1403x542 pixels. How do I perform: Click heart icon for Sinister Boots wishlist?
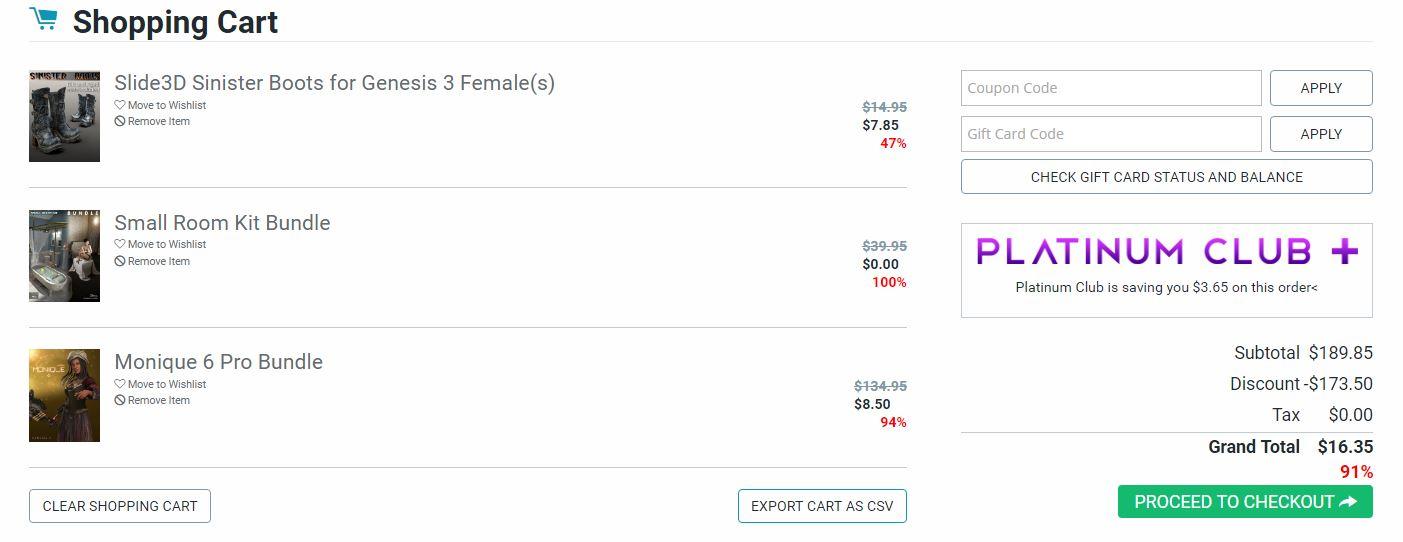coord(120,105)
